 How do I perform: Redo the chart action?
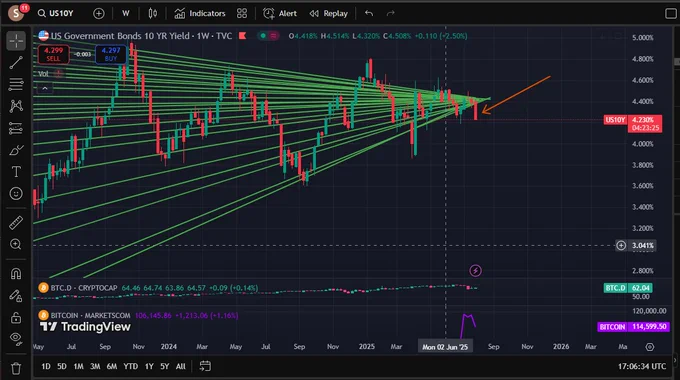pos(390,13)
